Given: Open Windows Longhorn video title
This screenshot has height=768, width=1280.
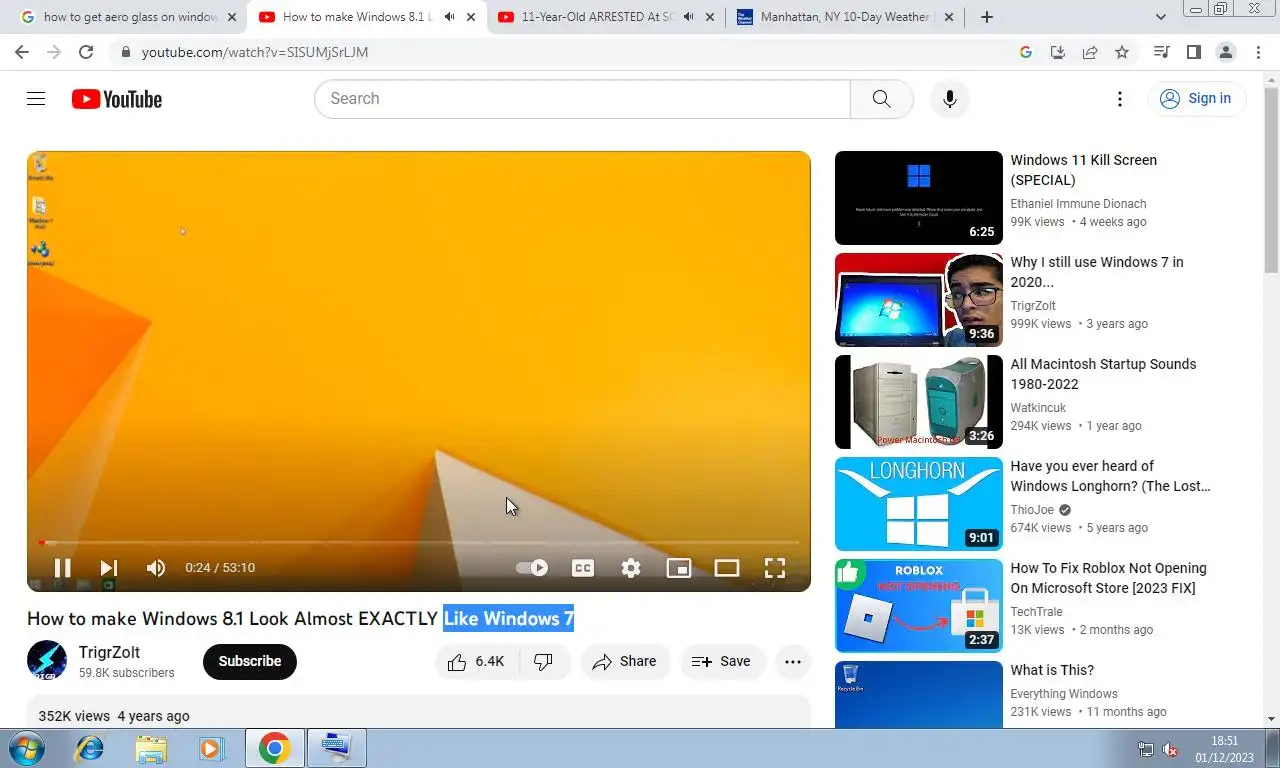Looking at the screenshot, I should pyautogui.click(x=1110, y=476).
